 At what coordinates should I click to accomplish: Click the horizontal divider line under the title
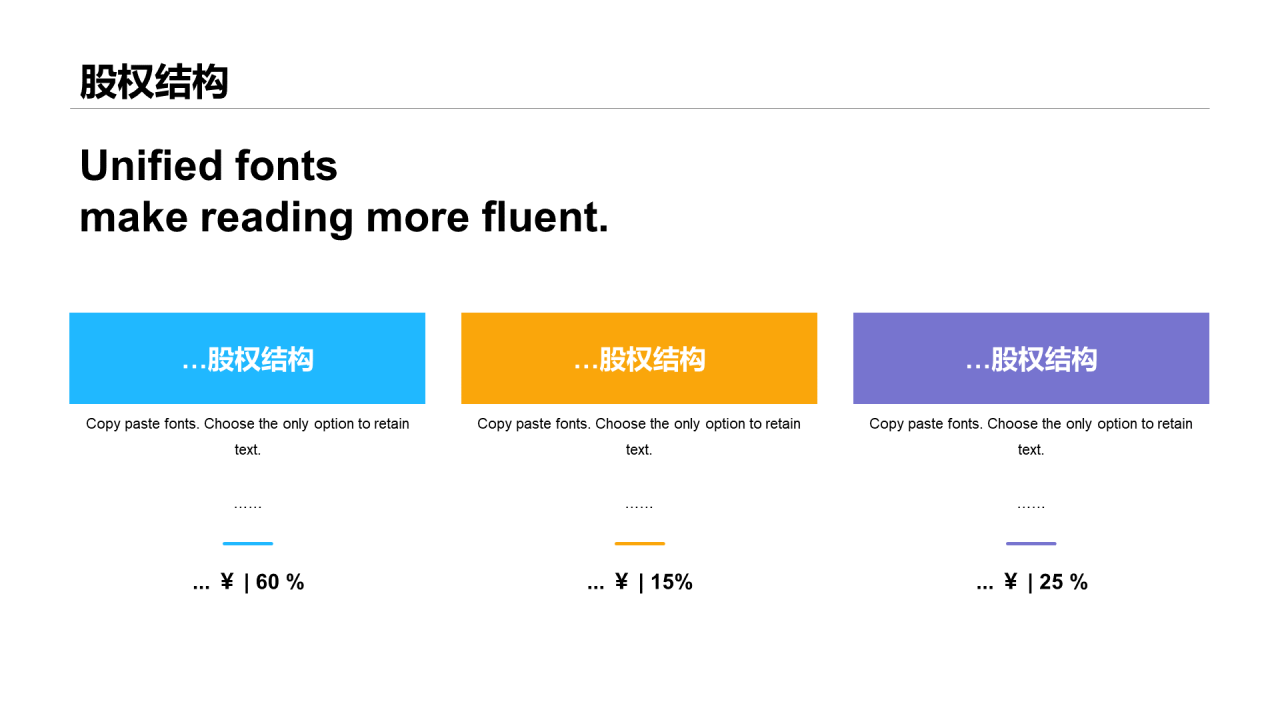tap(640, 108)
